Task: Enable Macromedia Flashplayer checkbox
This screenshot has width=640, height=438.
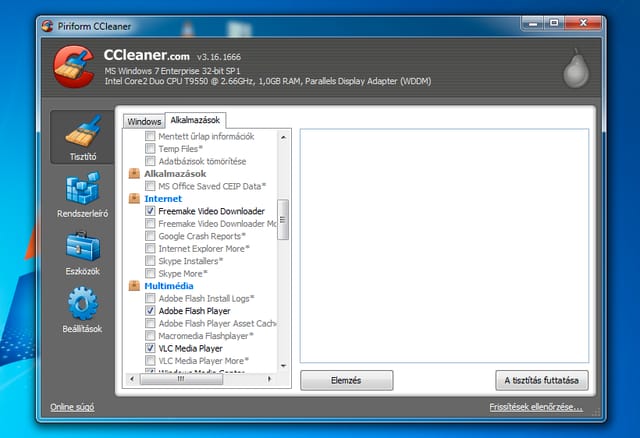Action: pyautogui.click(x=150, y=336)
